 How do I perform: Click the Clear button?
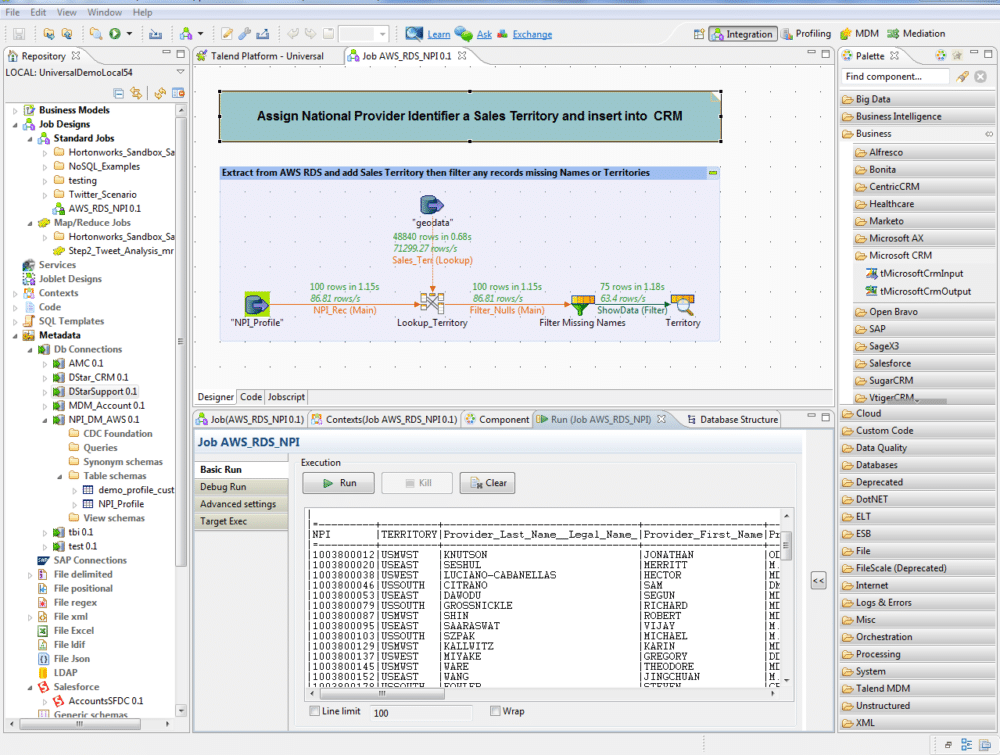pos(487,483)
